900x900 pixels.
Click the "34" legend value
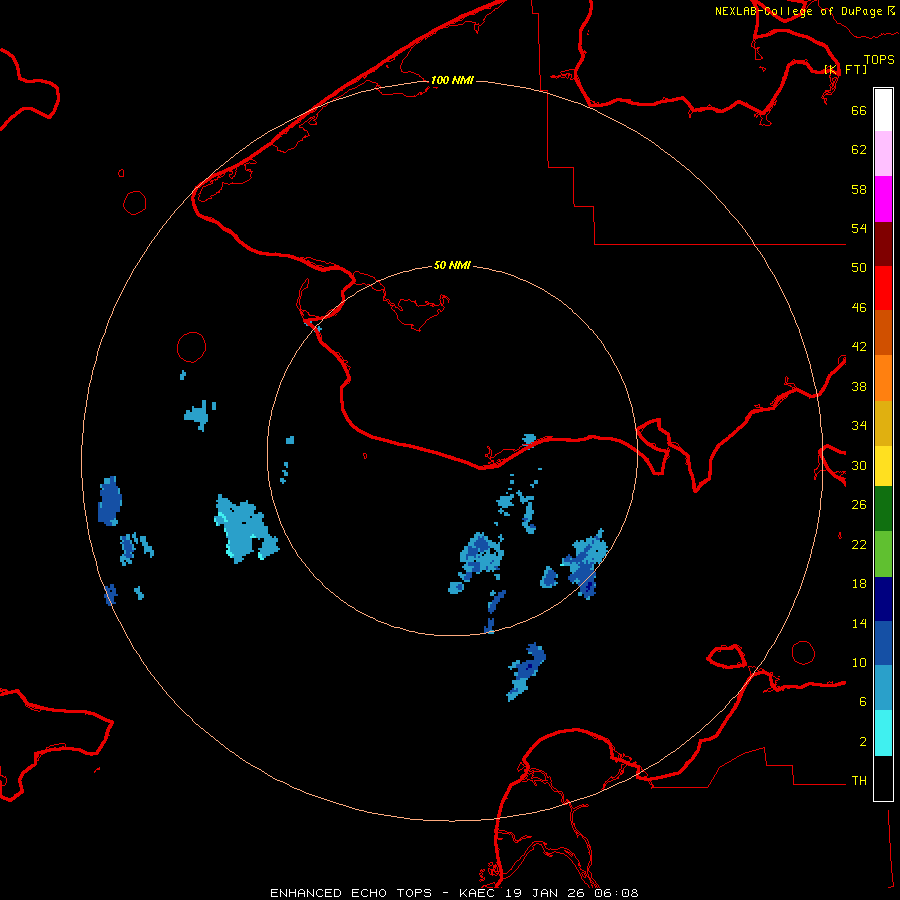859,426
